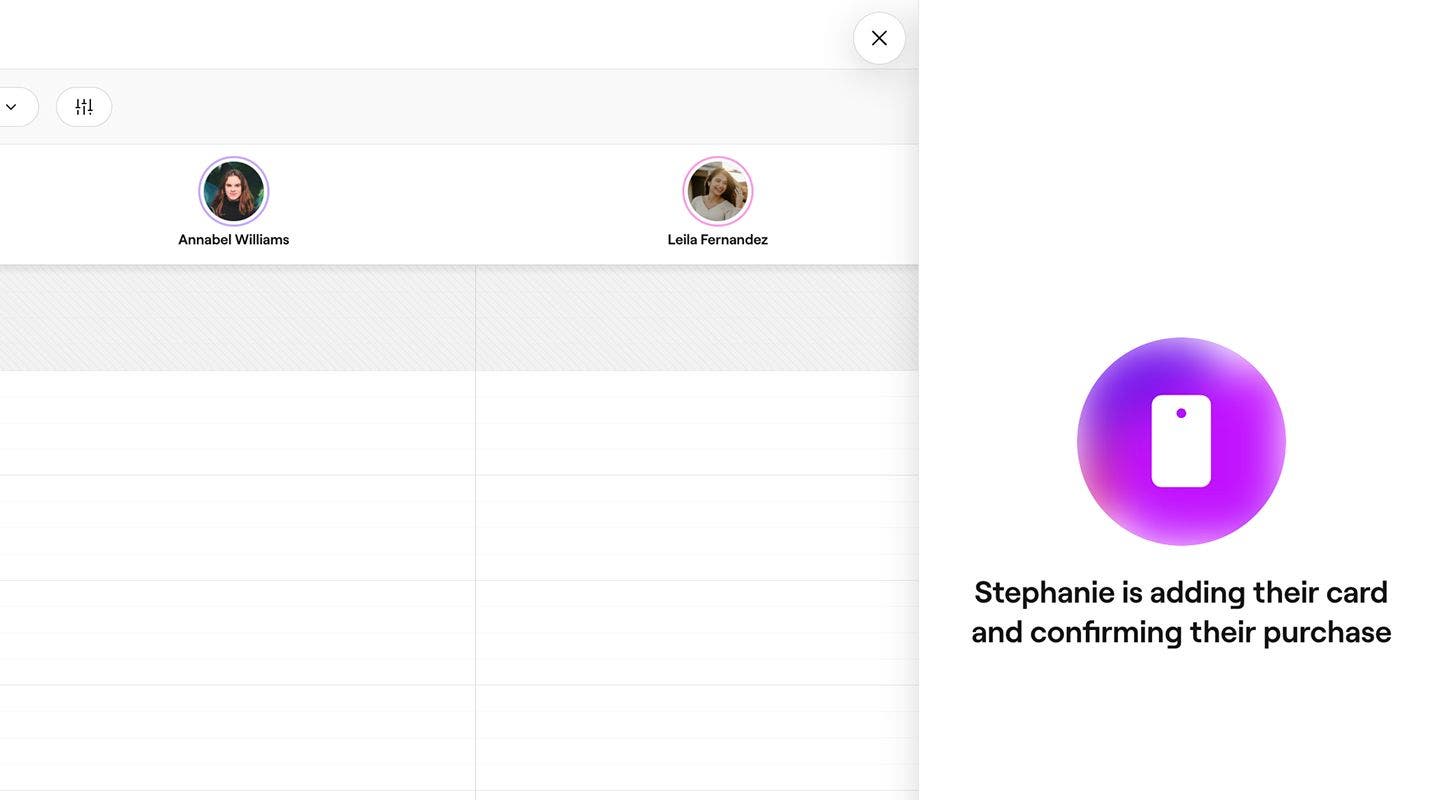Viewport: 1440px width, 800px height.
Task: Click the empty white panel area above the purple circle
Action: [1180, 170]
